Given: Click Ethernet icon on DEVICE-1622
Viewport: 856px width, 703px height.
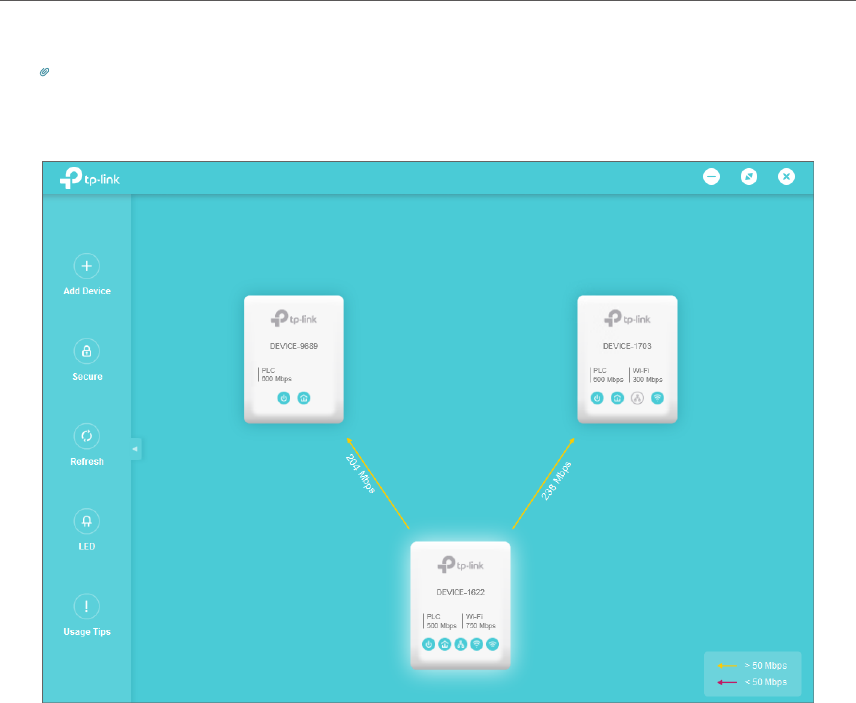Looking at the screenshot, I should [x=461, y=645].
